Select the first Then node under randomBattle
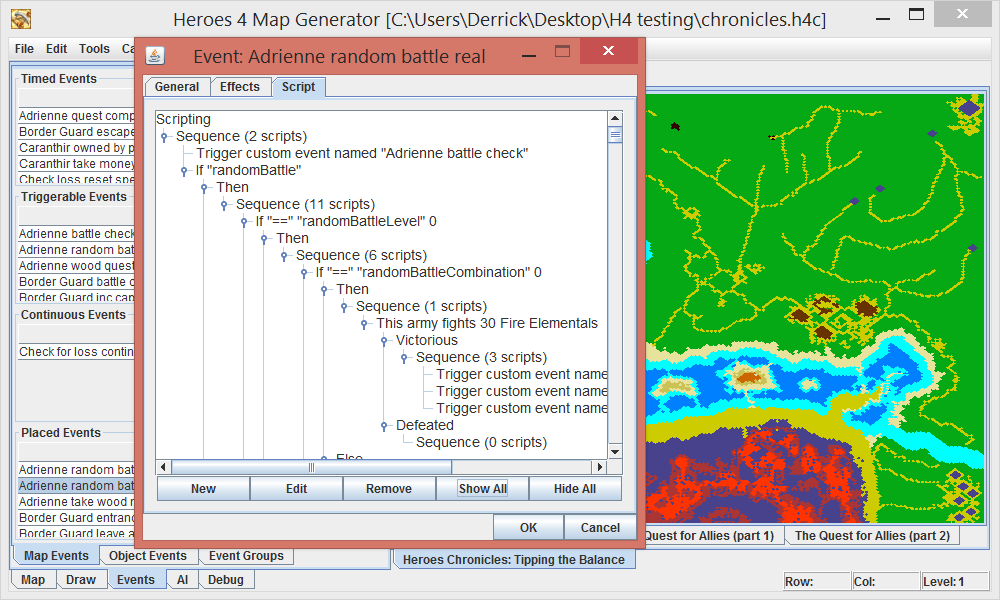1000x600 pixels. click(232, 187)
